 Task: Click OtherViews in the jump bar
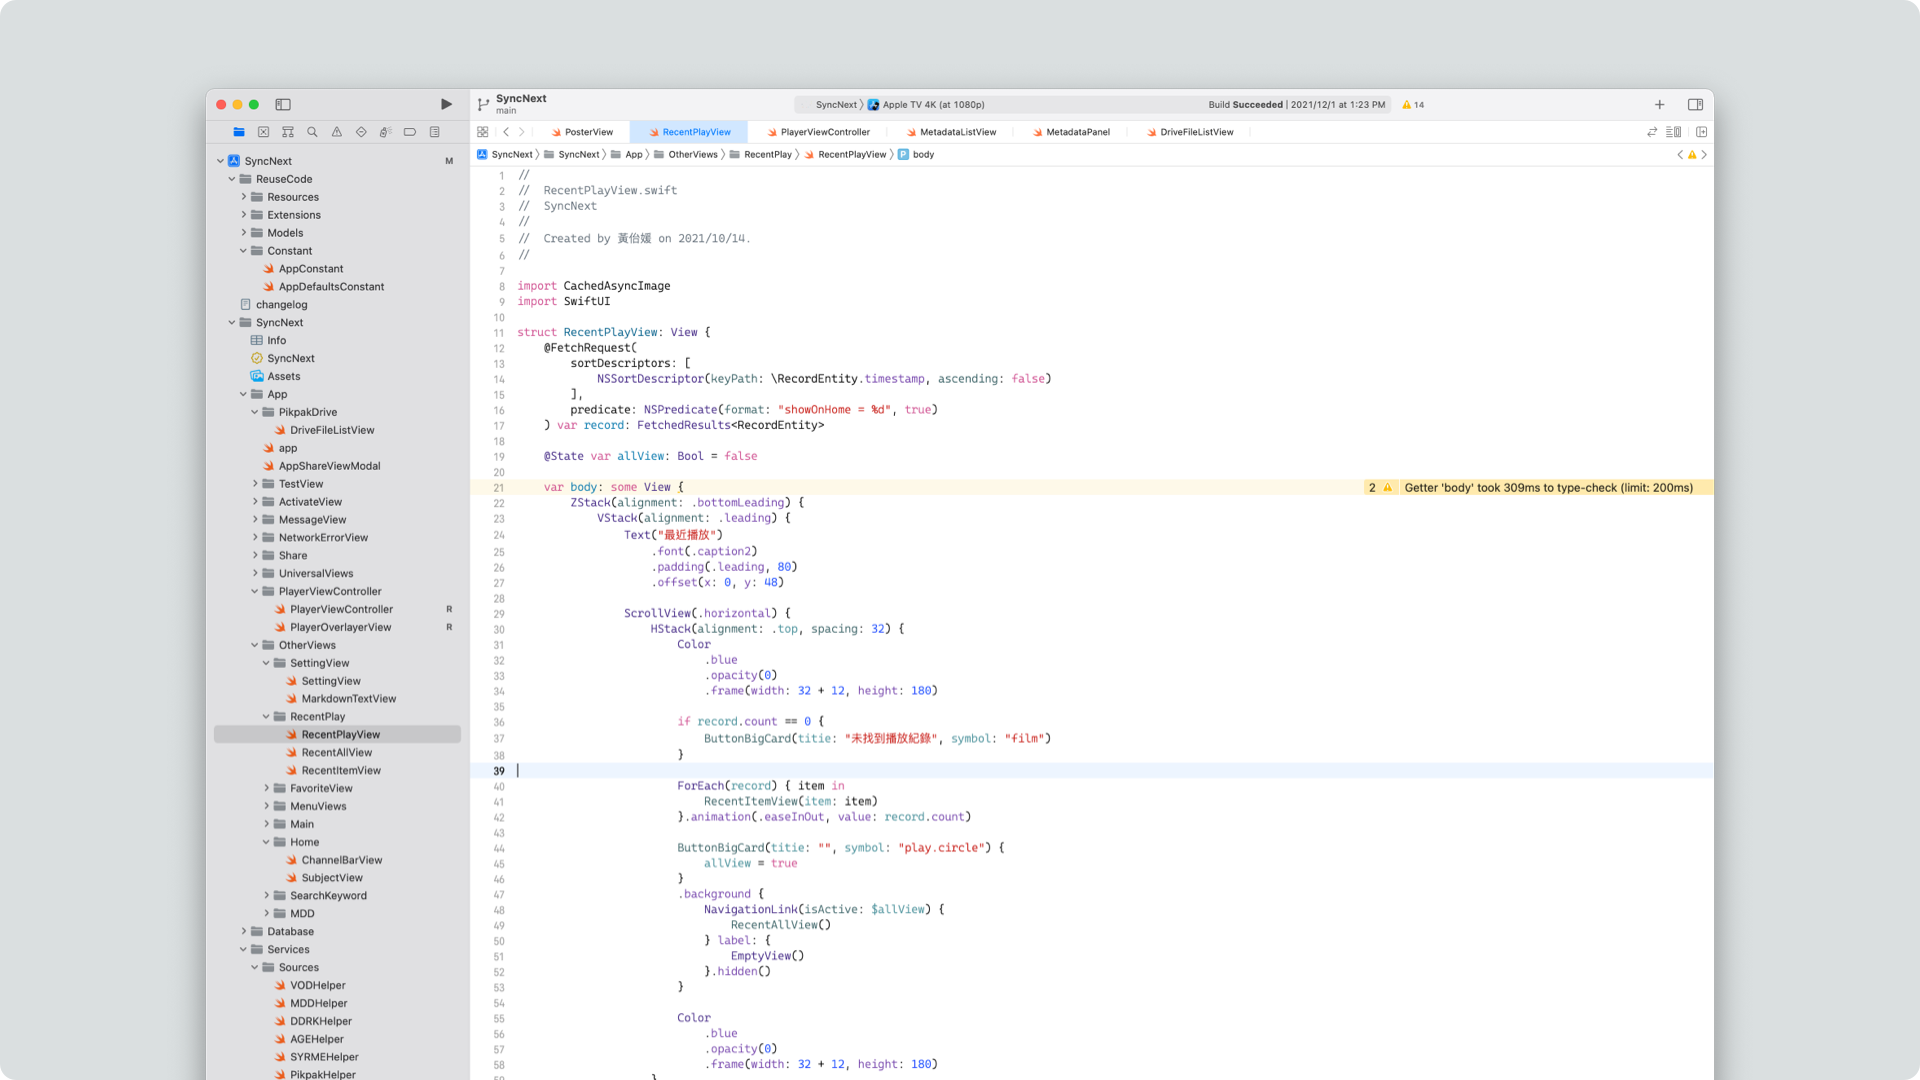click(x=686, y=155)
